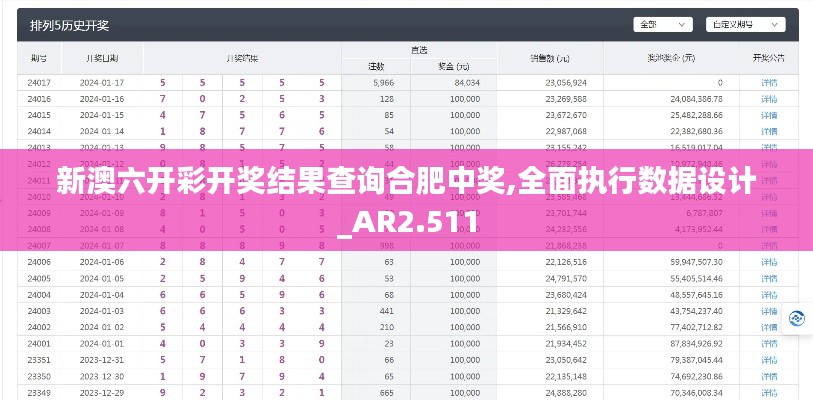Select period number 24016
Viewport: 813px width, 400px height.
click(39, 99)
